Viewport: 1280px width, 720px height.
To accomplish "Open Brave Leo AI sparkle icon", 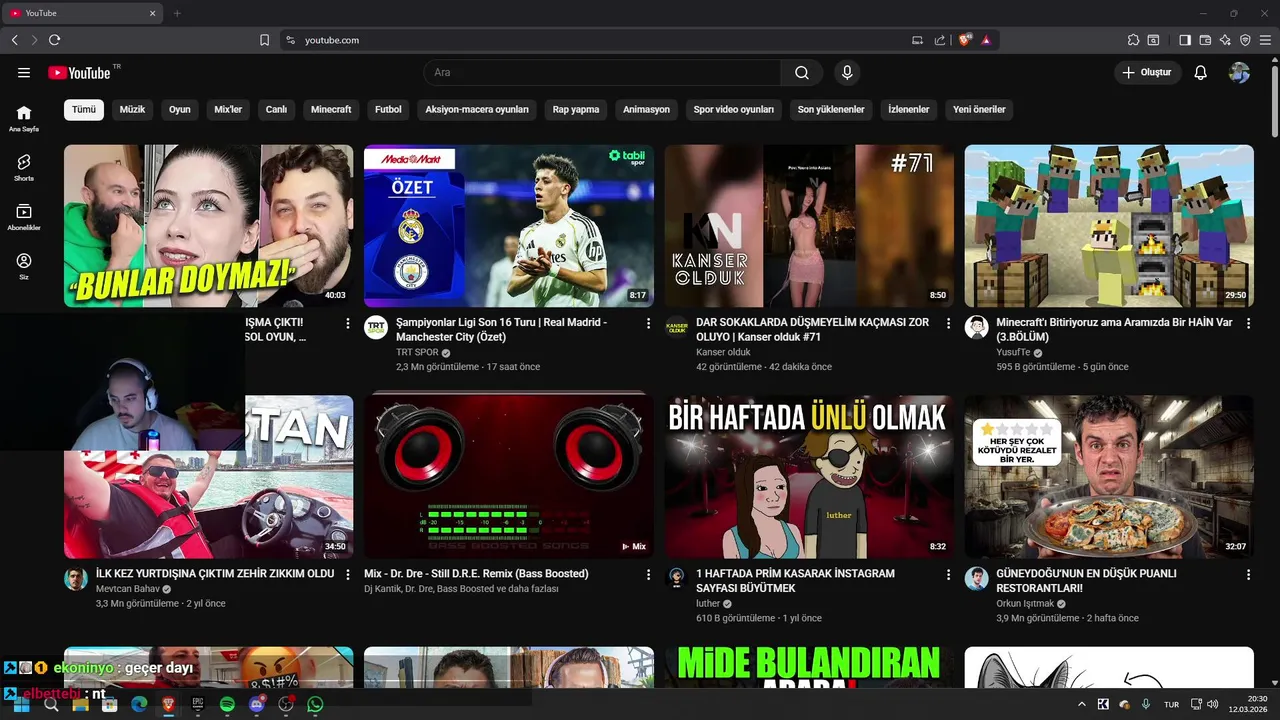I will (x=1225, y=40).
